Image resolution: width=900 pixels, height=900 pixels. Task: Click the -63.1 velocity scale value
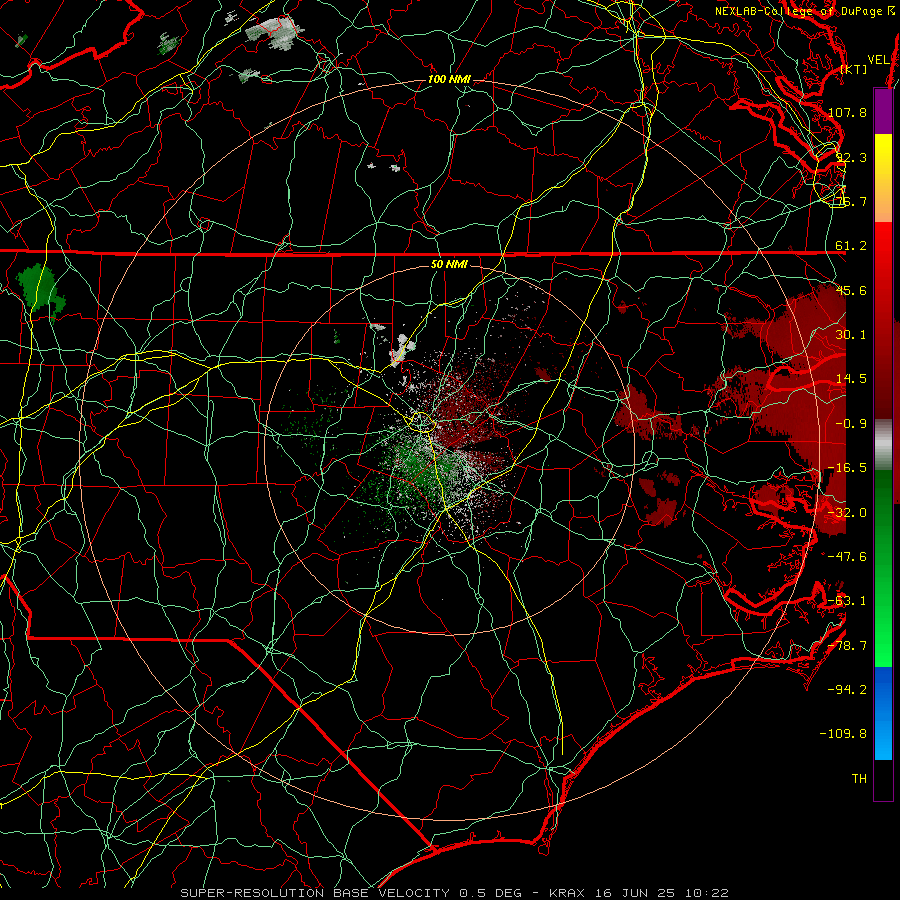point(847,601)
